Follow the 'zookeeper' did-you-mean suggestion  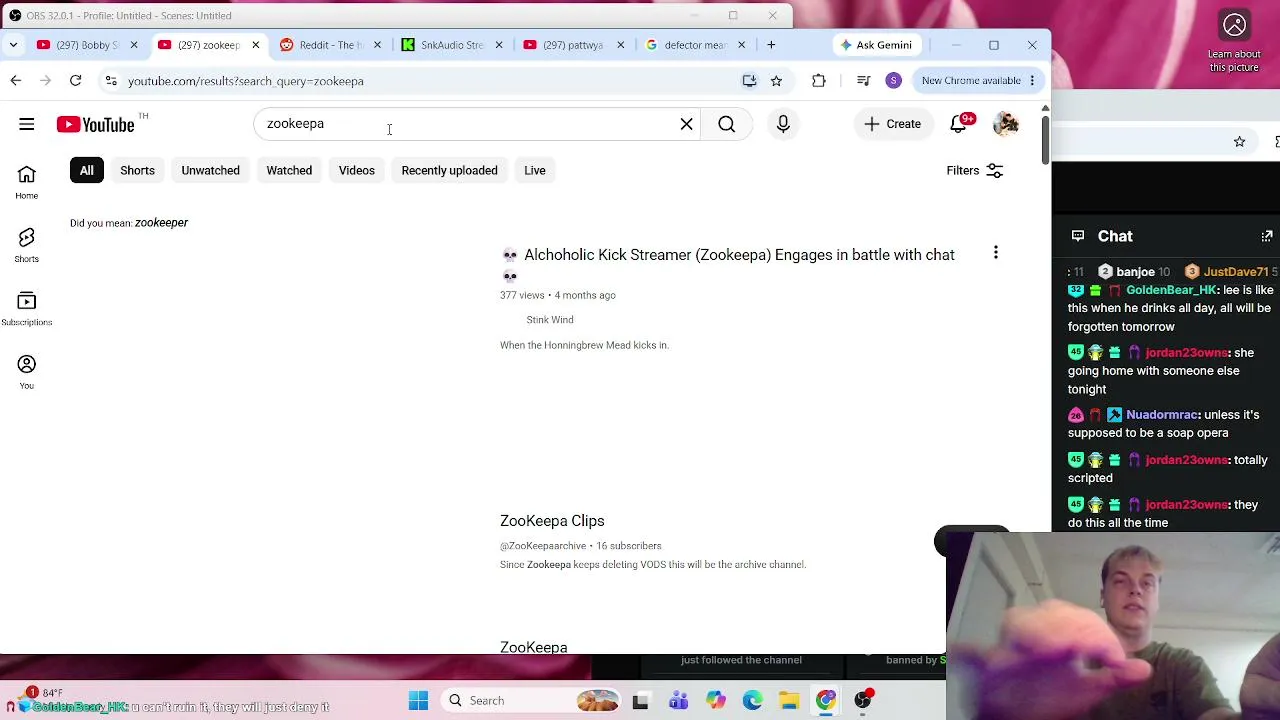[x=161, y=223]
